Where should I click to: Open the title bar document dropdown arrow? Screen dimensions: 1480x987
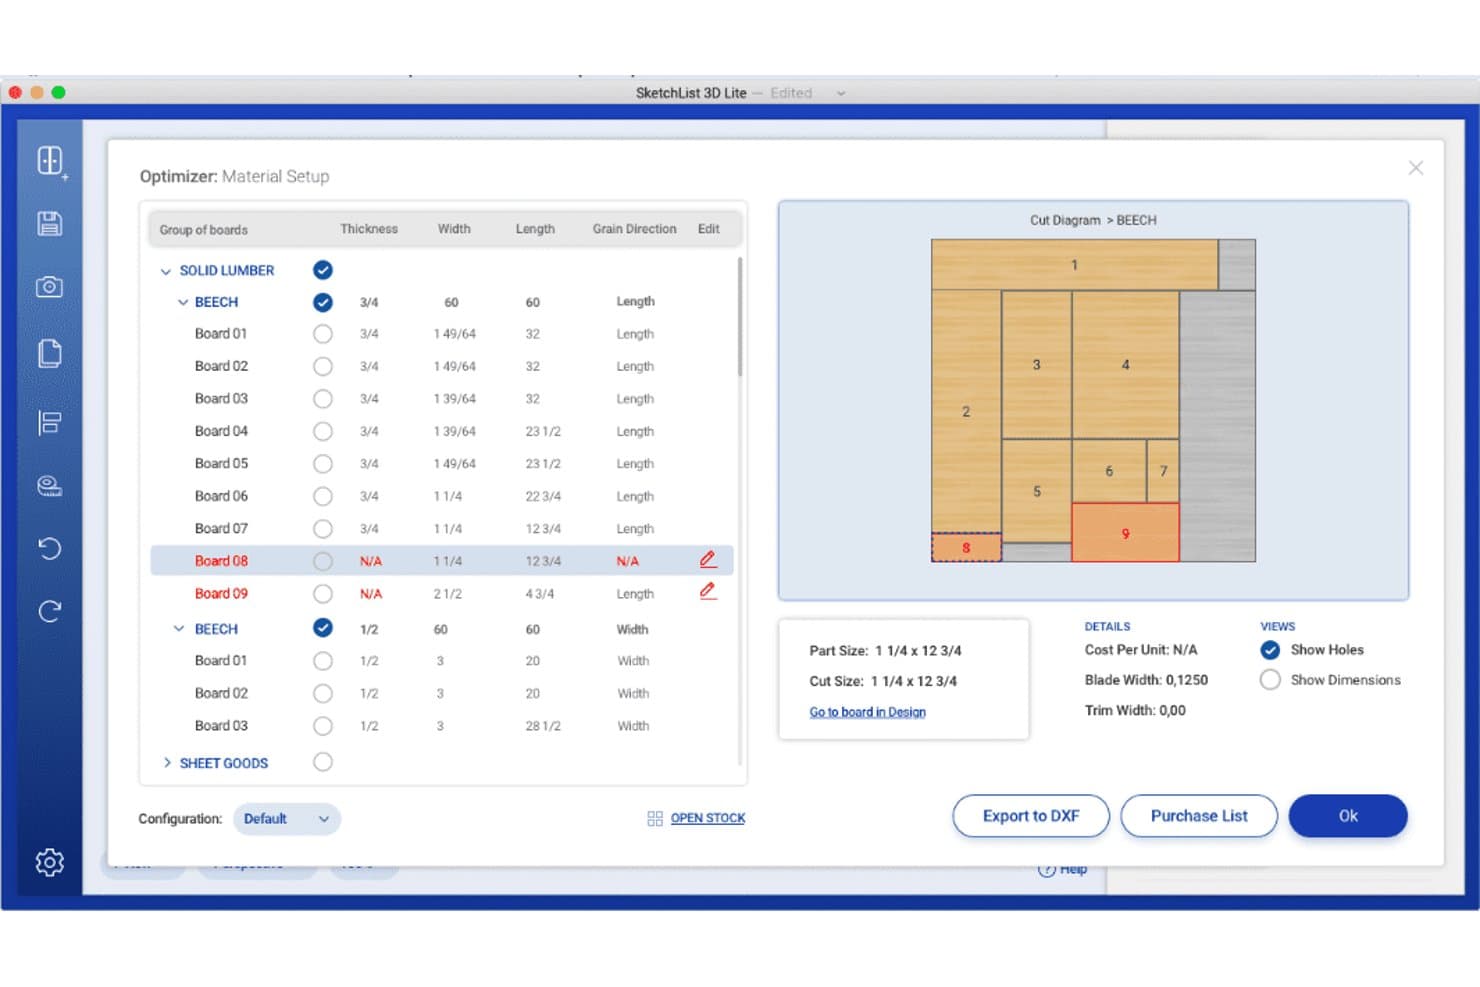[x=841, y=93]
